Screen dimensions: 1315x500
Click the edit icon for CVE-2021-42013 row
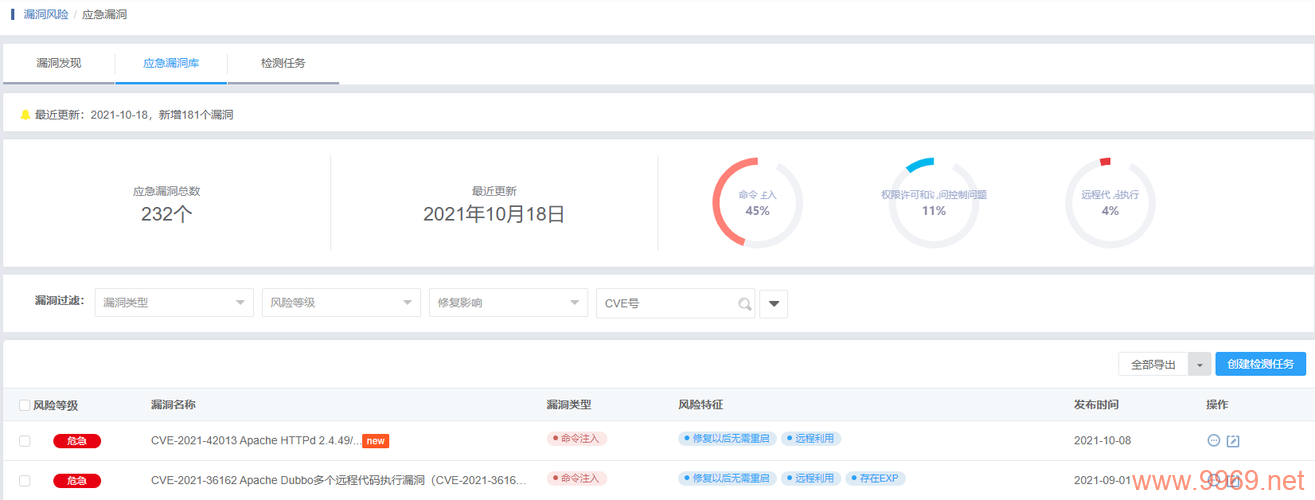1233,440
